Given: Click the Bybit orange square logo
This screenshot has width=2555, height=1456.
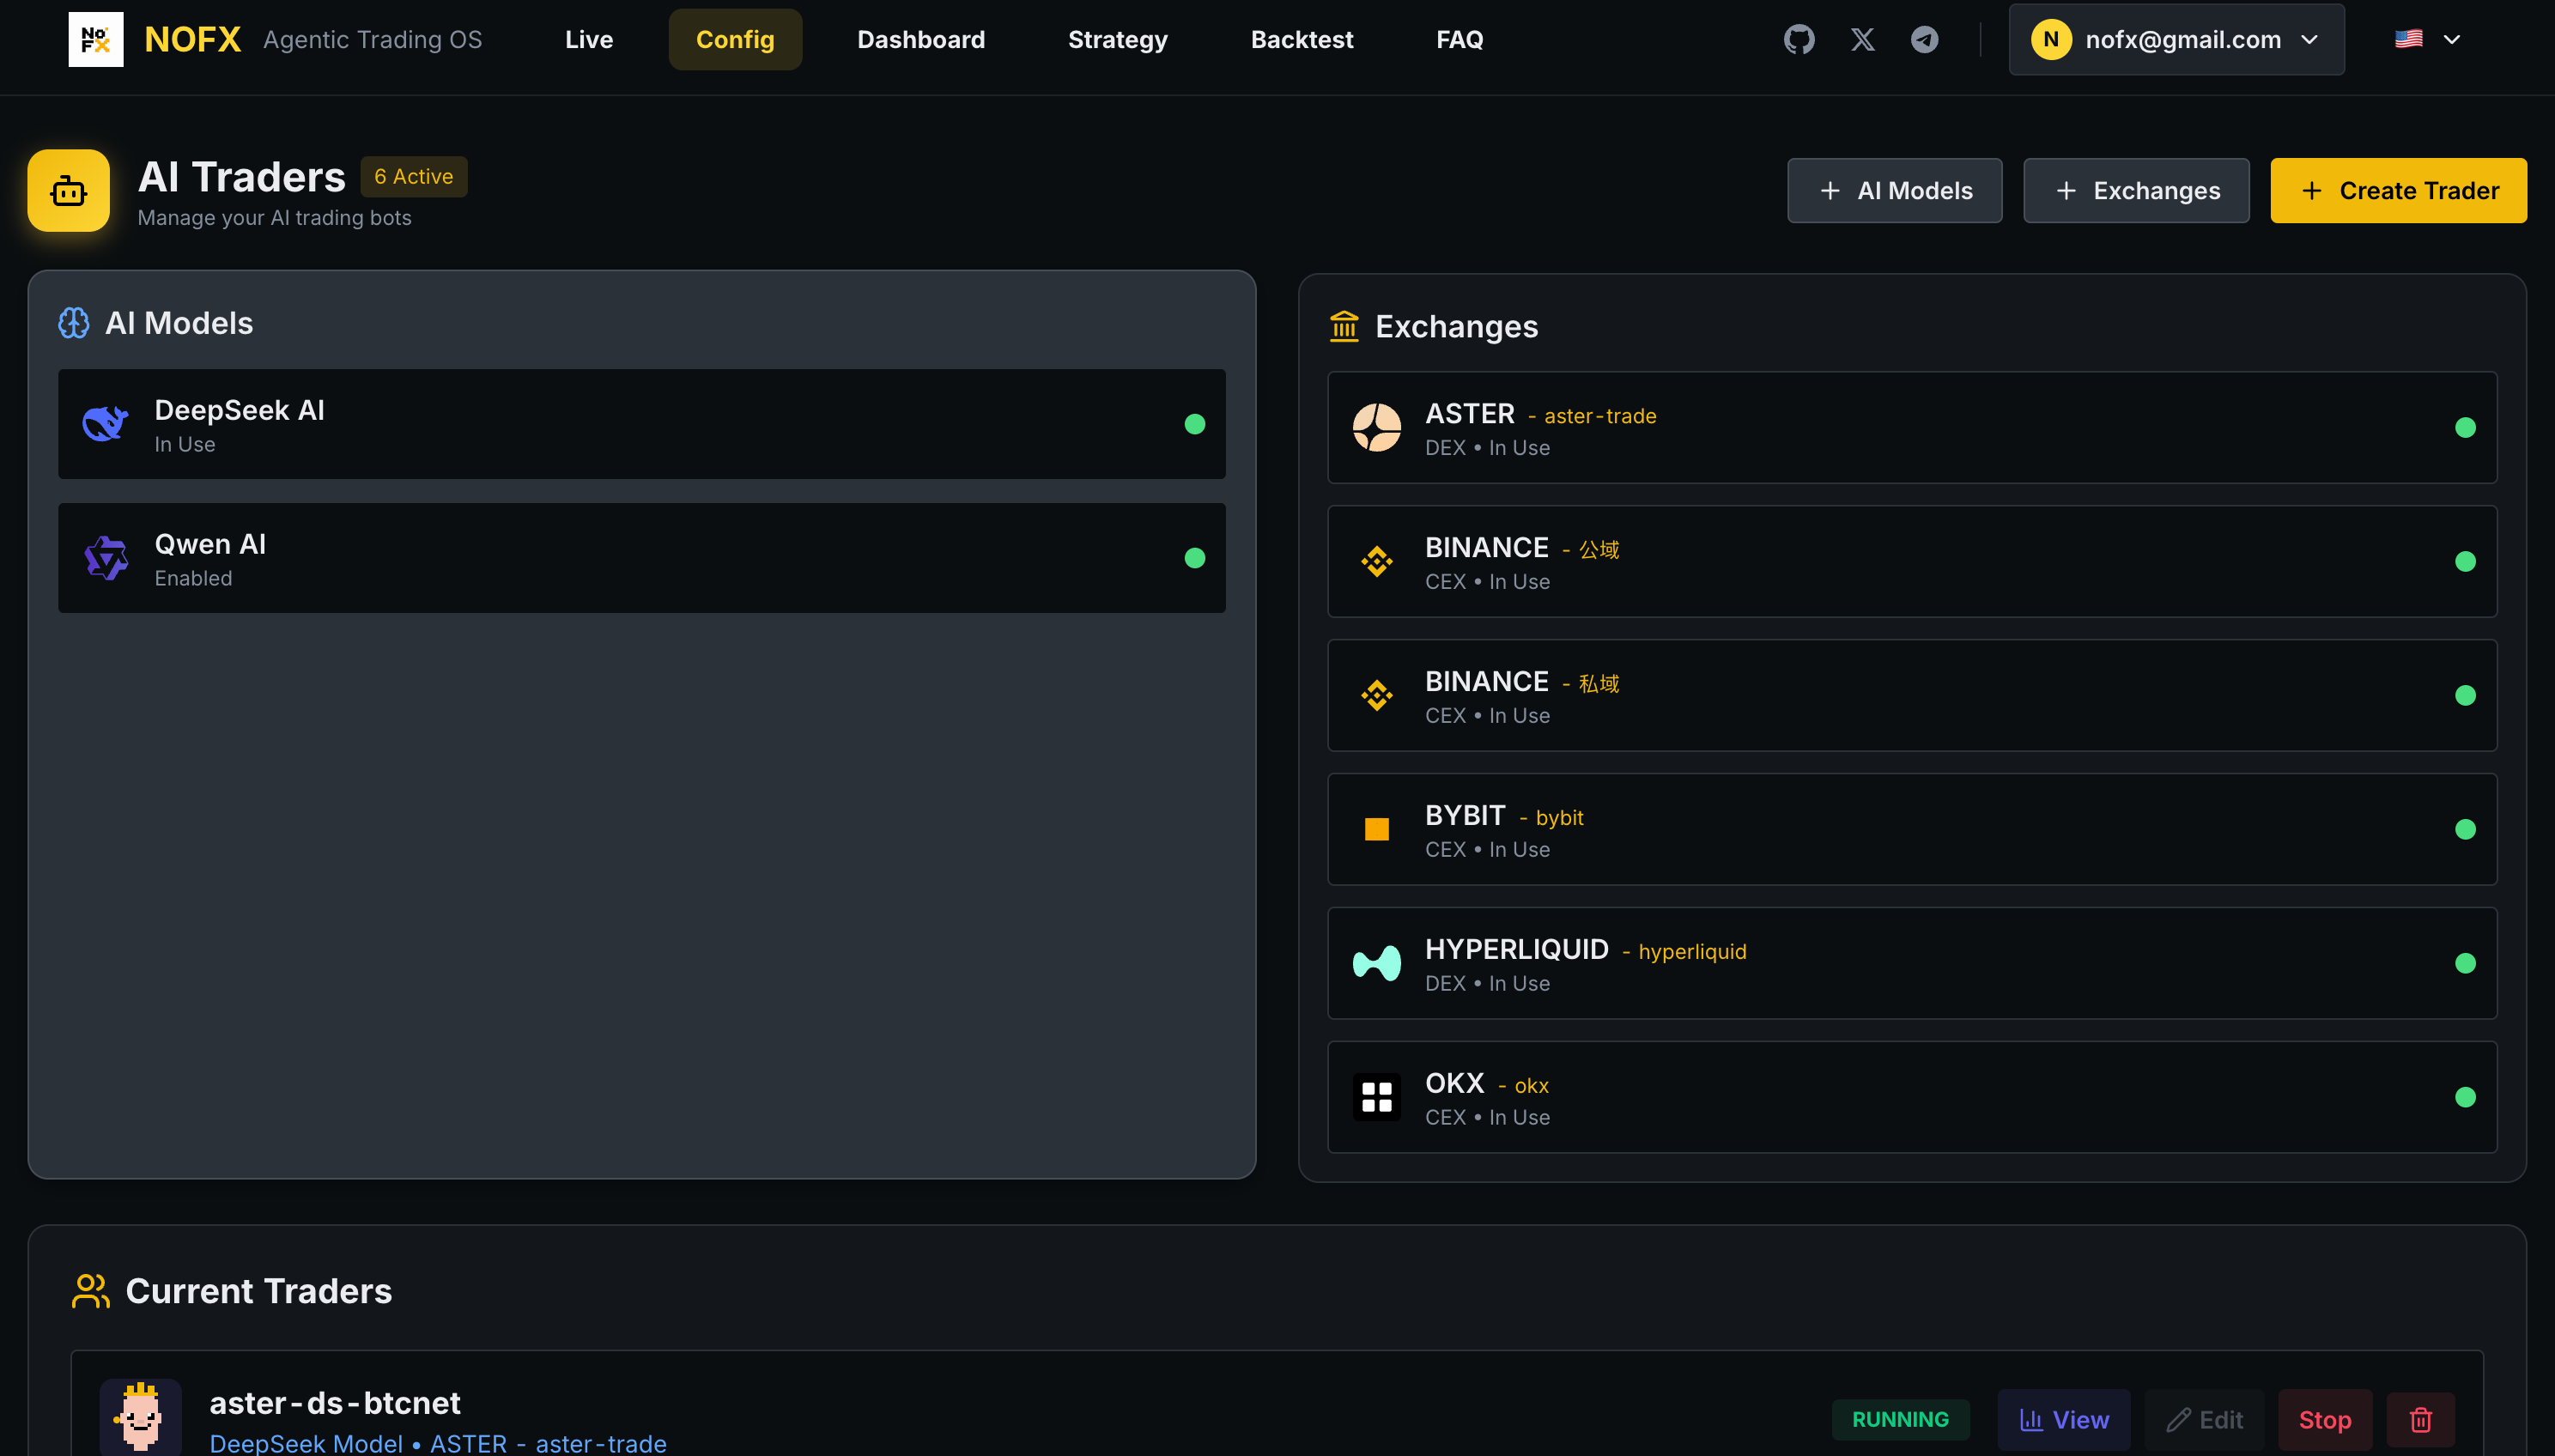Looking at the screenshot, I should (x=1377, y=829).
